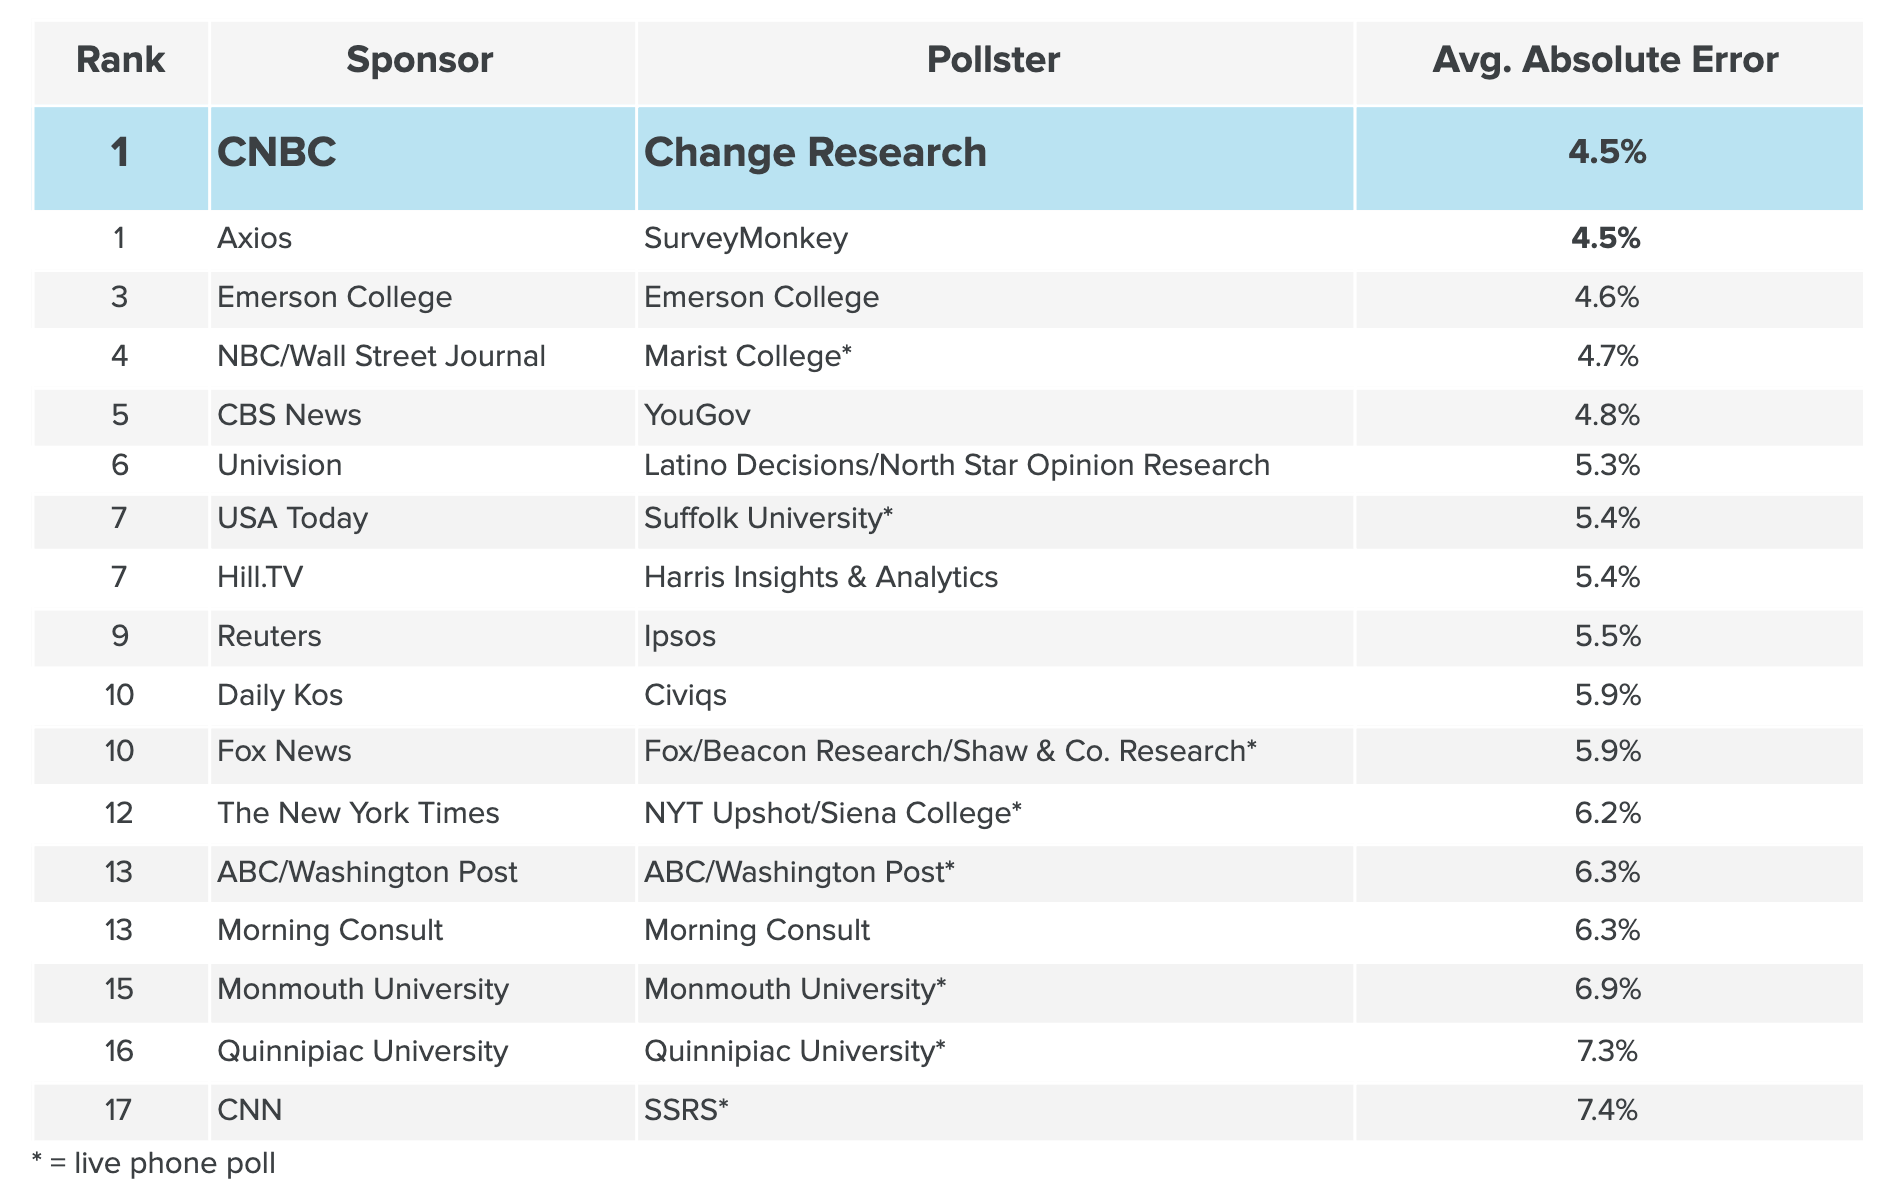The image size is (1884, 1192).
Task: Click the live phone poll footnote
Action: tap(154, 1164)
